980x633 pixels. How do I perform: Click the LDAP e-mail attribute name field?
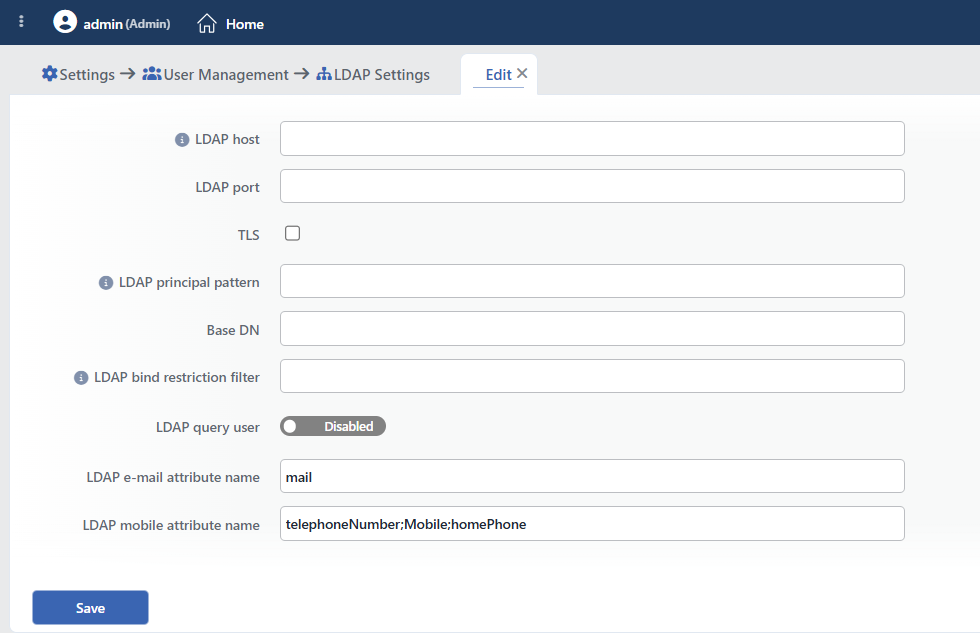[592, 476]
